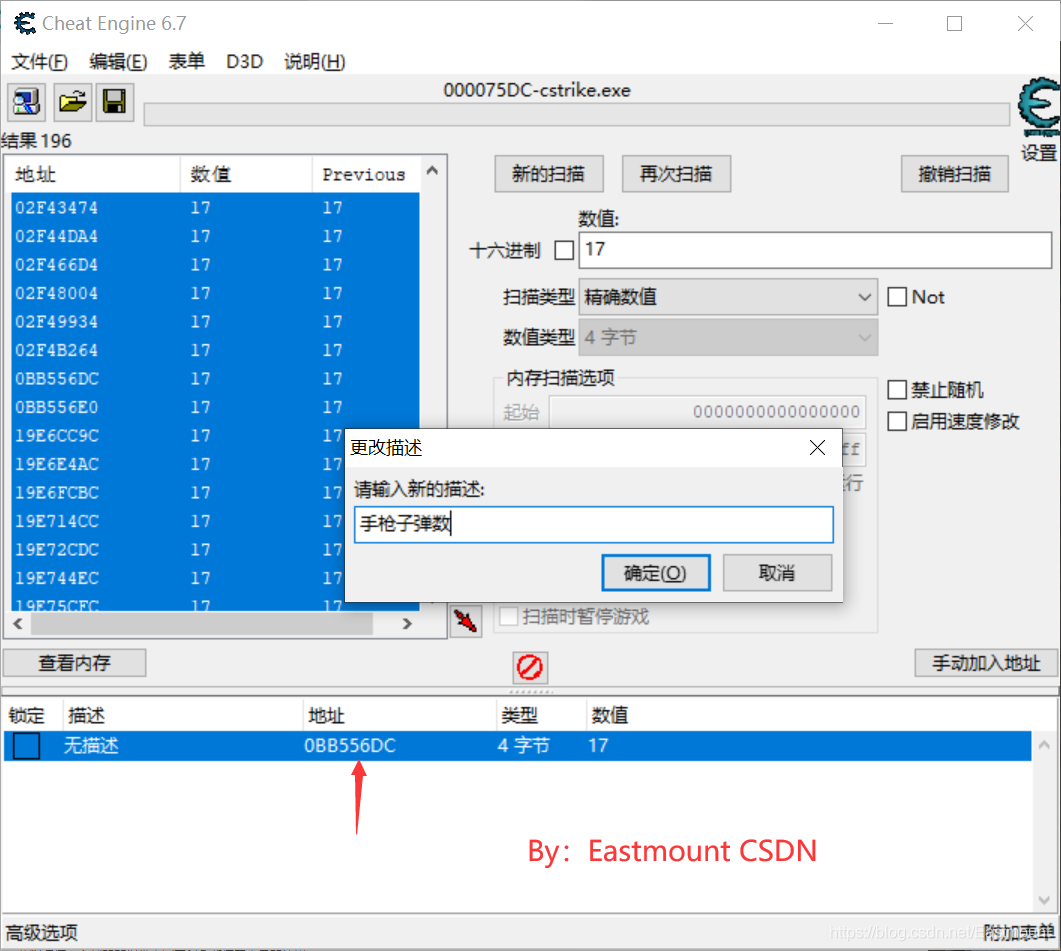This screenshot has width=1061, height=951.
Task: Enable the 启用速度修改 checkbox
Action: click(x=897, y=421)
